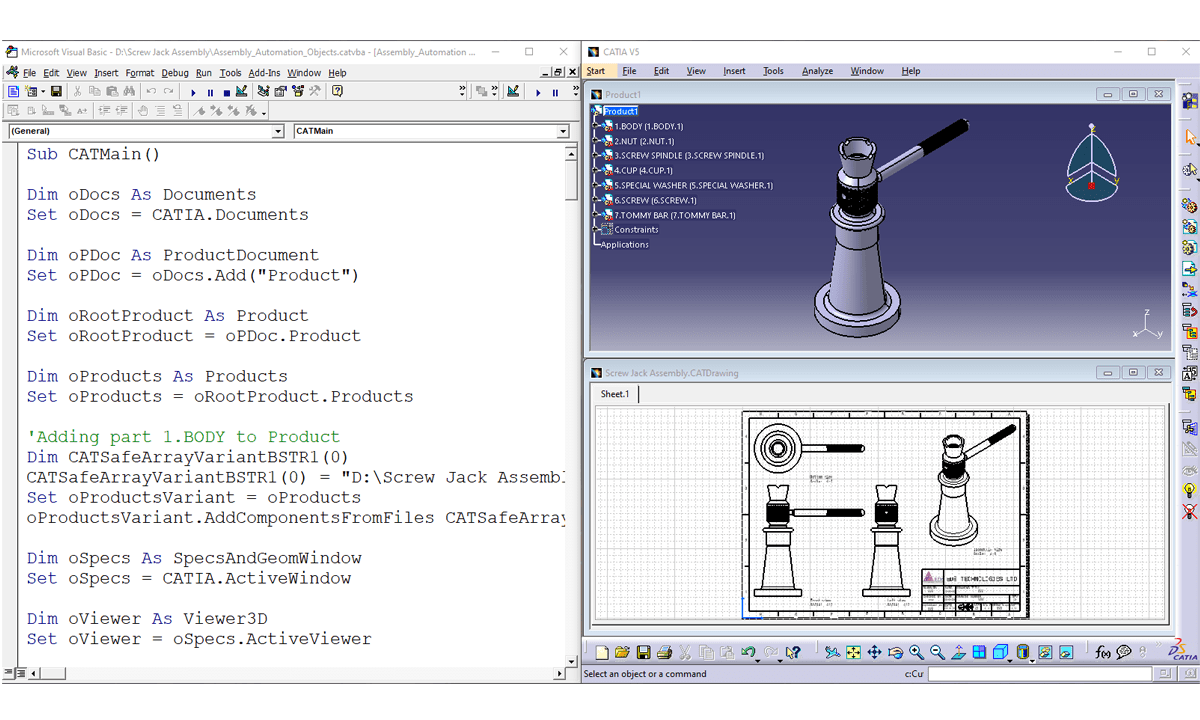Toggle Break mode with the pause icon
This screenshot has width=1200, height=720.
(210, 91)
